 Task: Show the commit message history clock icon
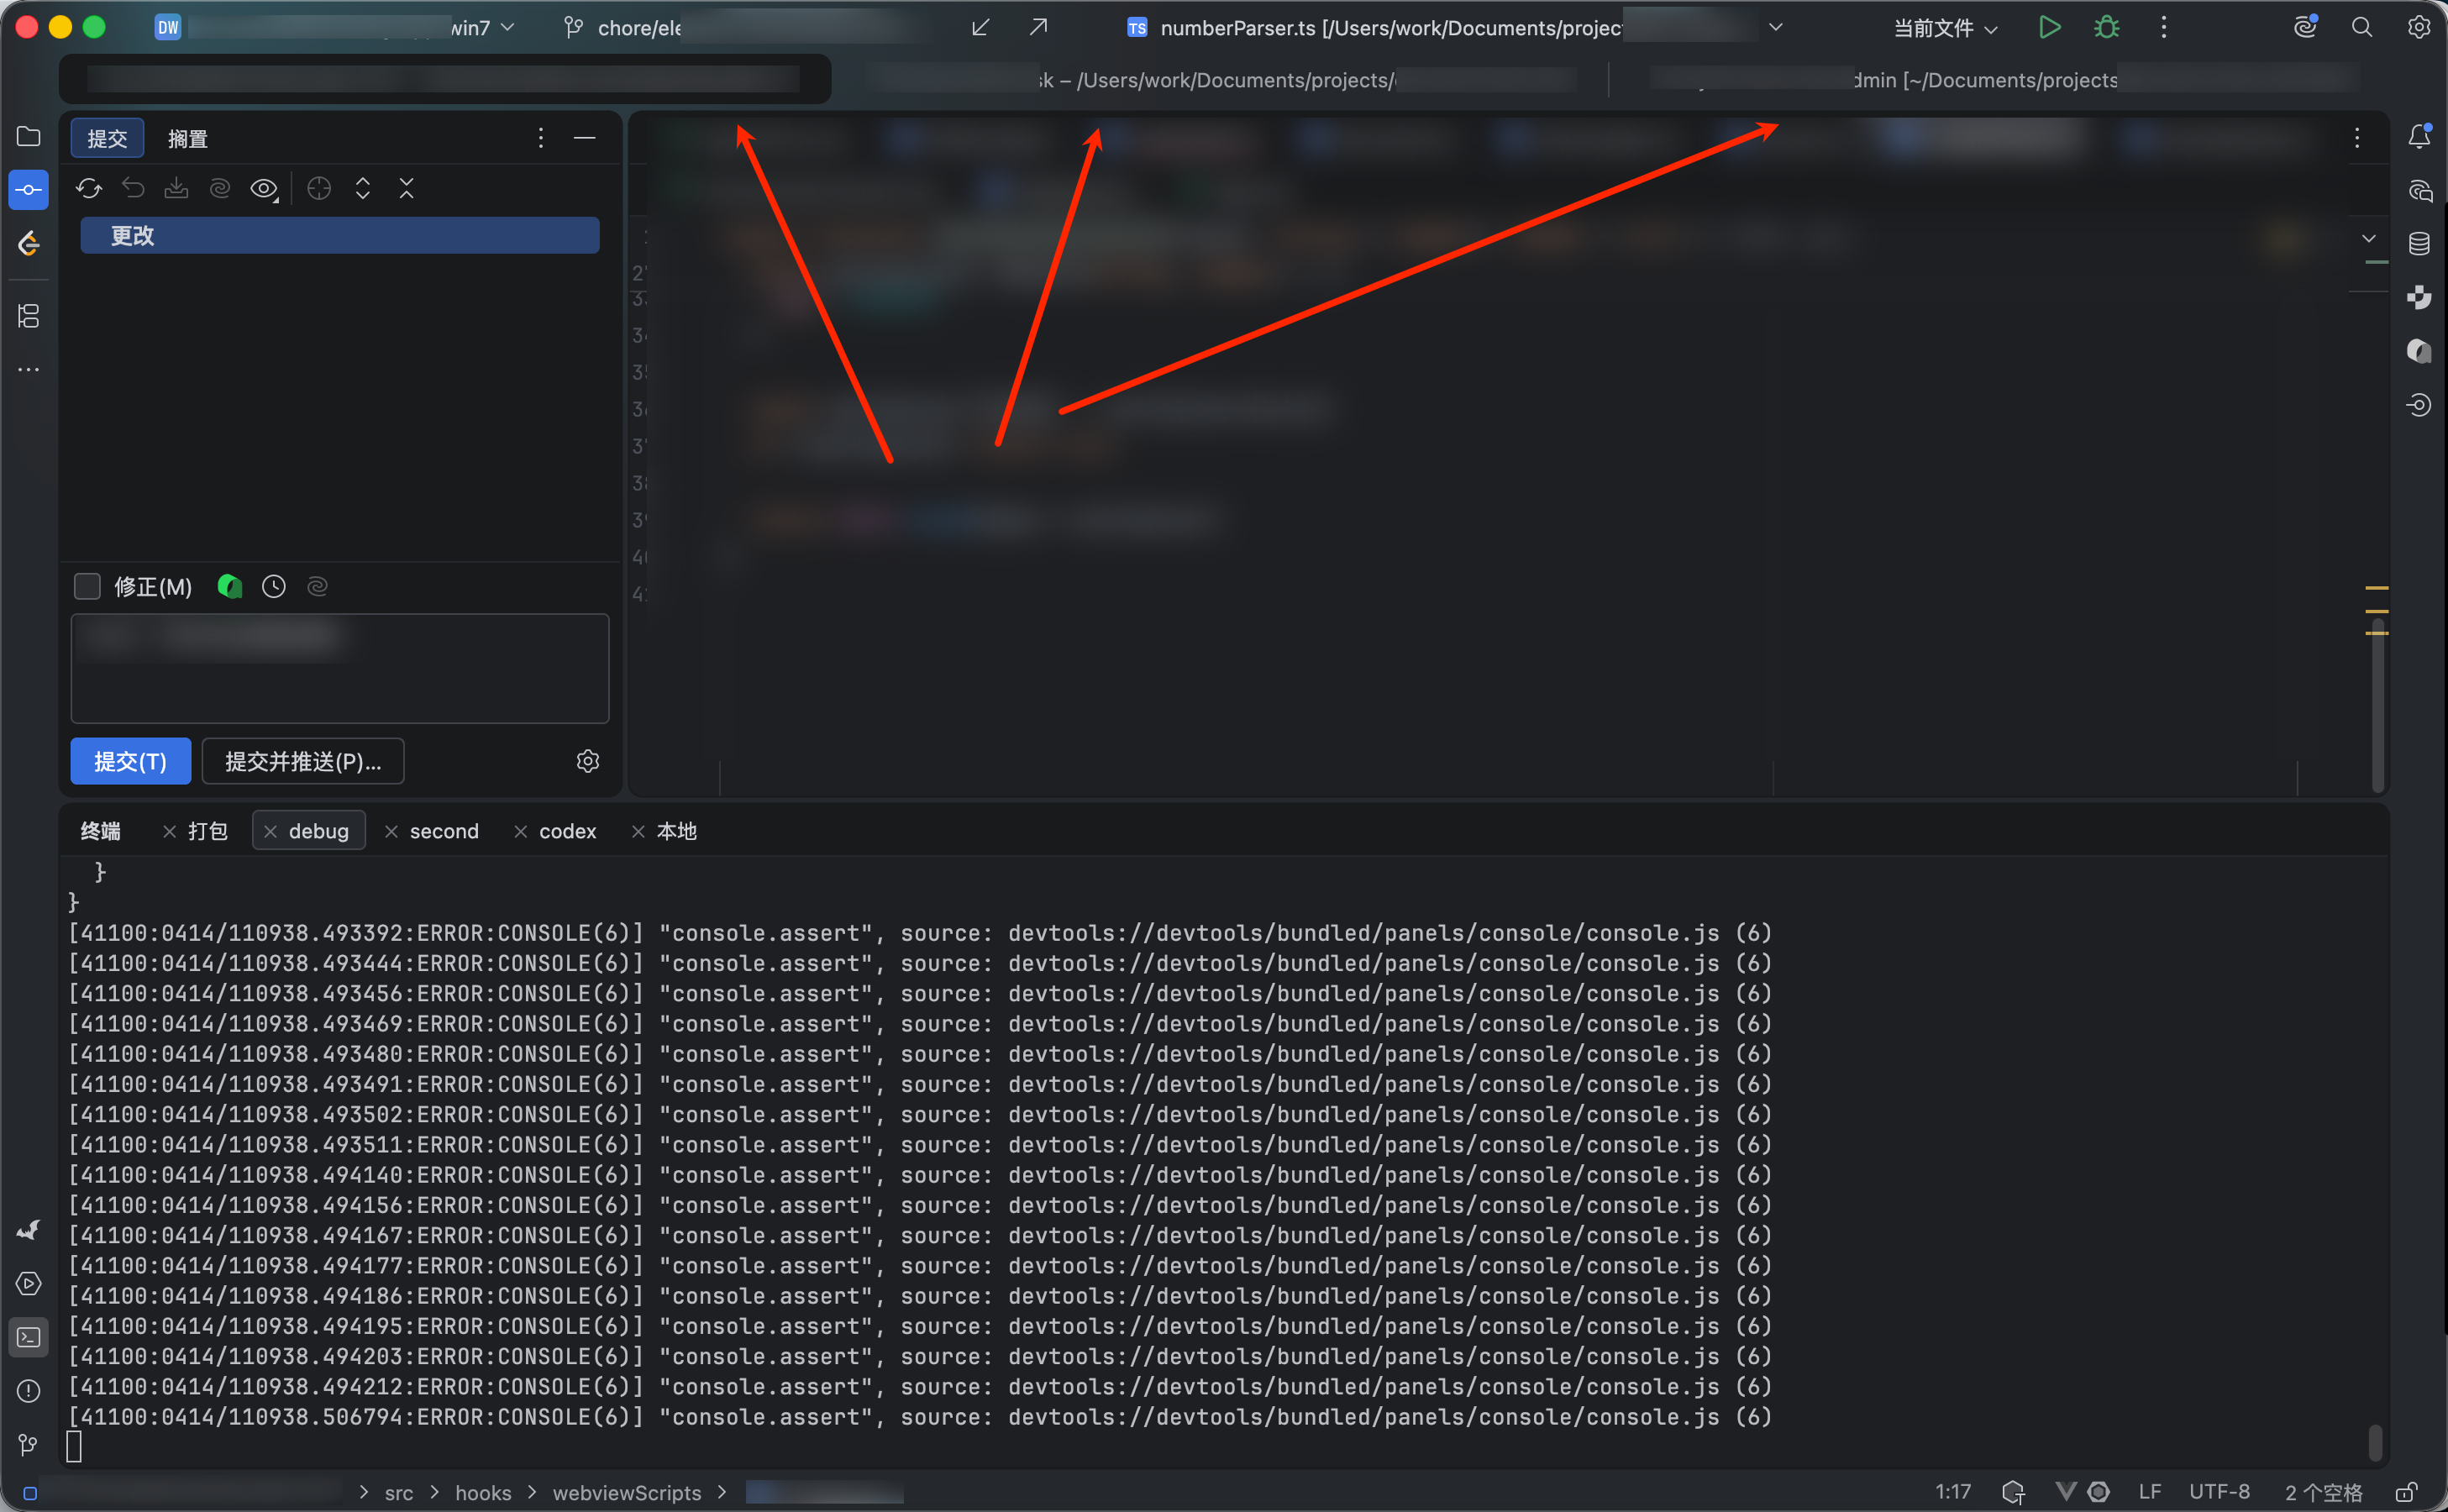(273, 587)
